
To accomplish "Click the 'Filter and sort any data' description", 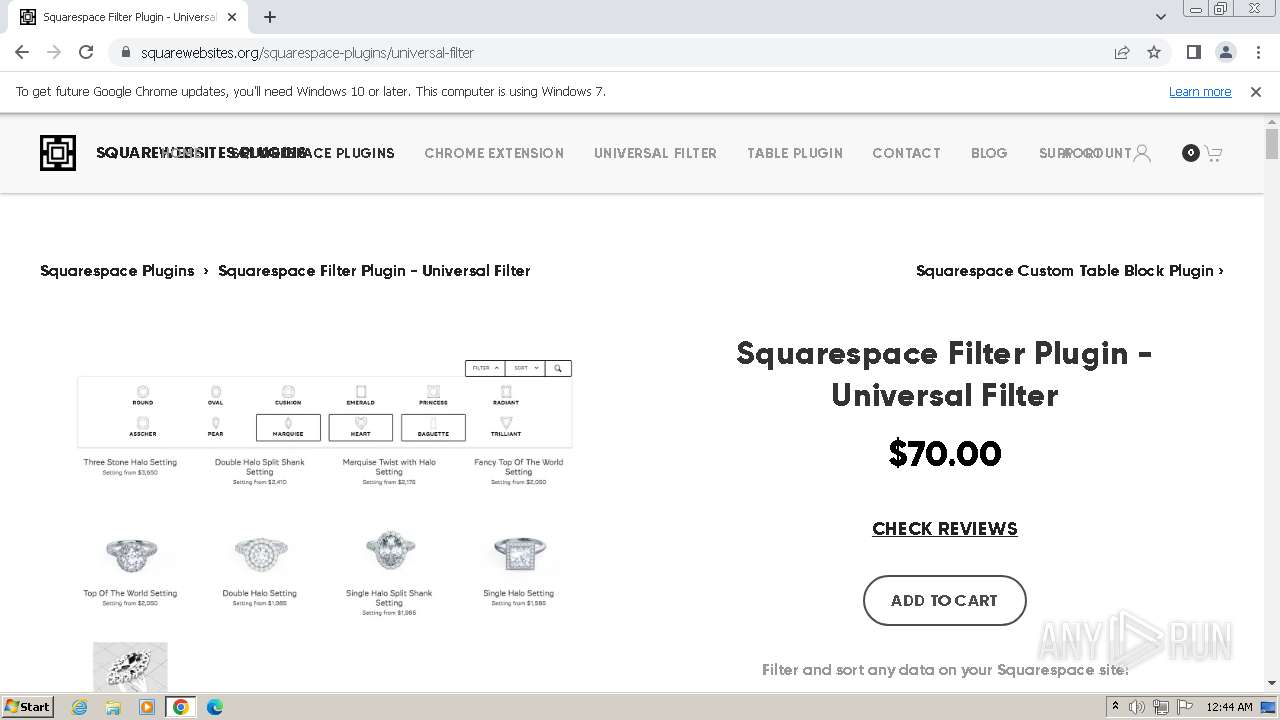I will (945, 670).
